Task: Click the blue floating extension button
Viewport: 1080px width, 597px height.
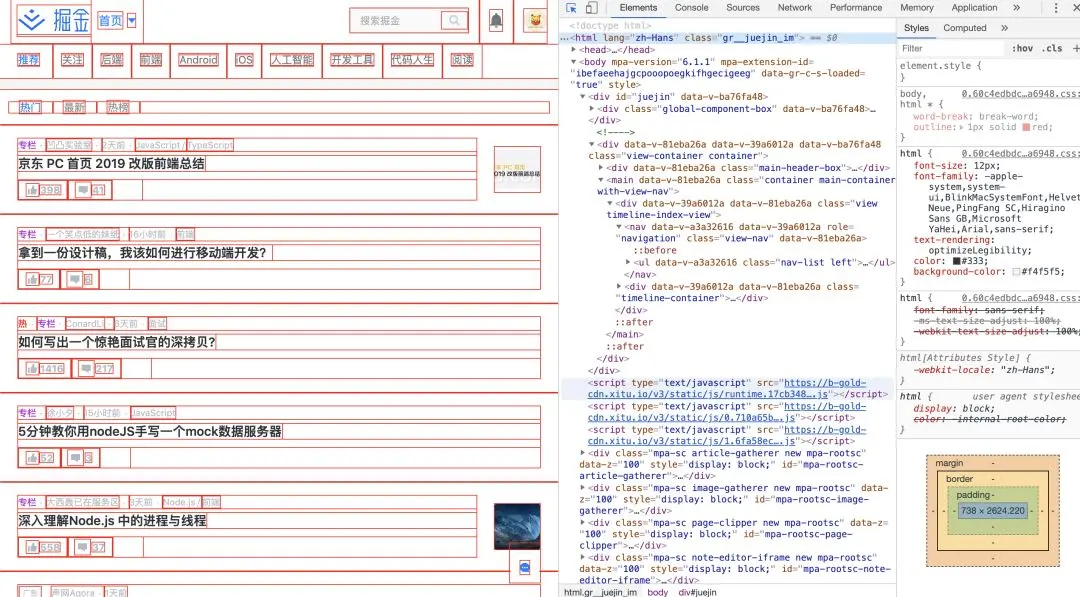Action: pyautogui.click(x=525, y=568)
